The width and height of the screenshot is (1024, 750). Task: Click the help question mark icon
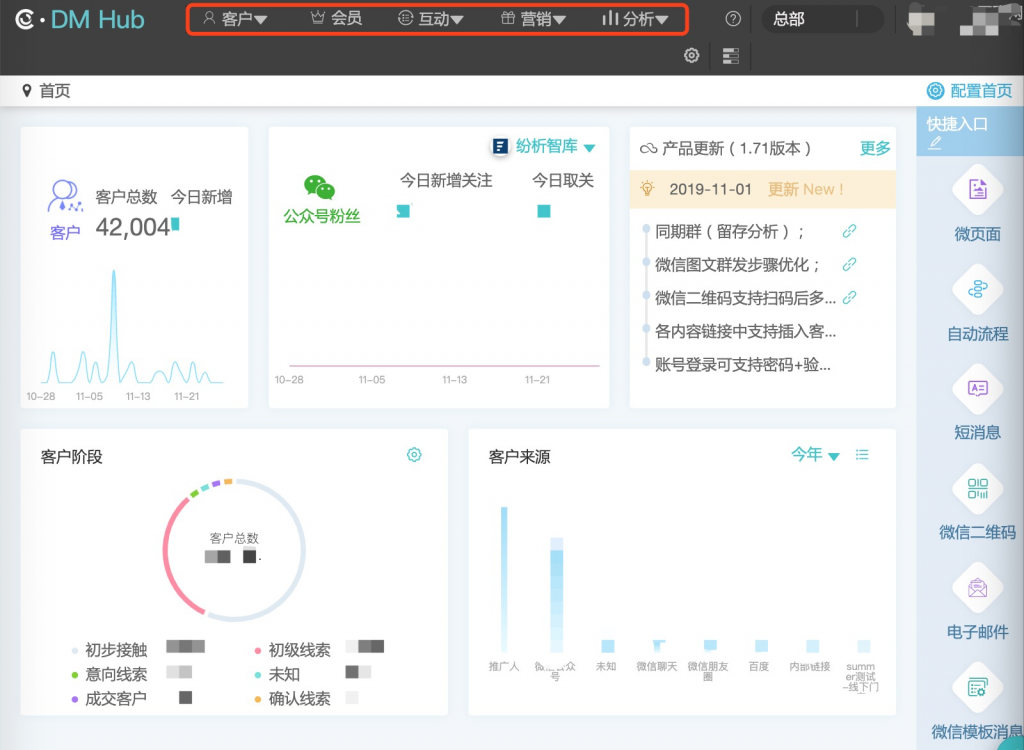click(x=733, y=19)
